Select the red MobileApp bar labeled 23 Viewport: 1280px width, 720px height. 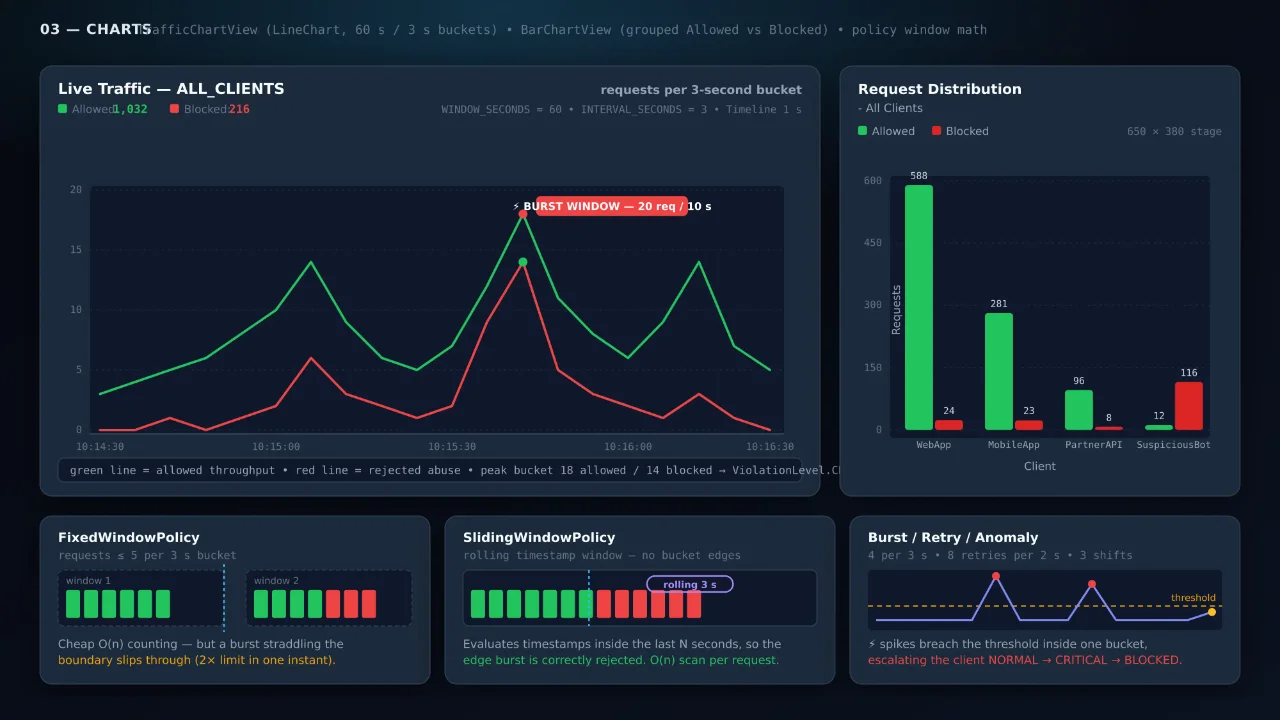[1029, 425]
